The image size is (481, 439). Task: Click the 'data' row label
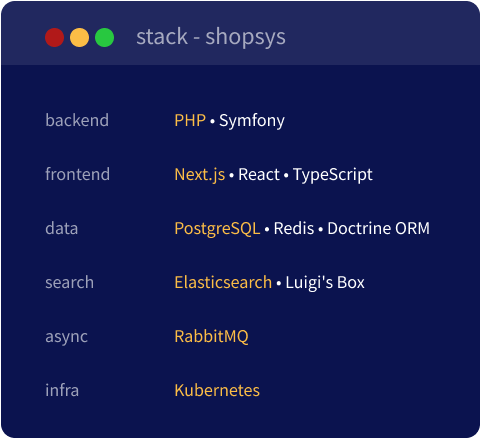pos(62,228)
